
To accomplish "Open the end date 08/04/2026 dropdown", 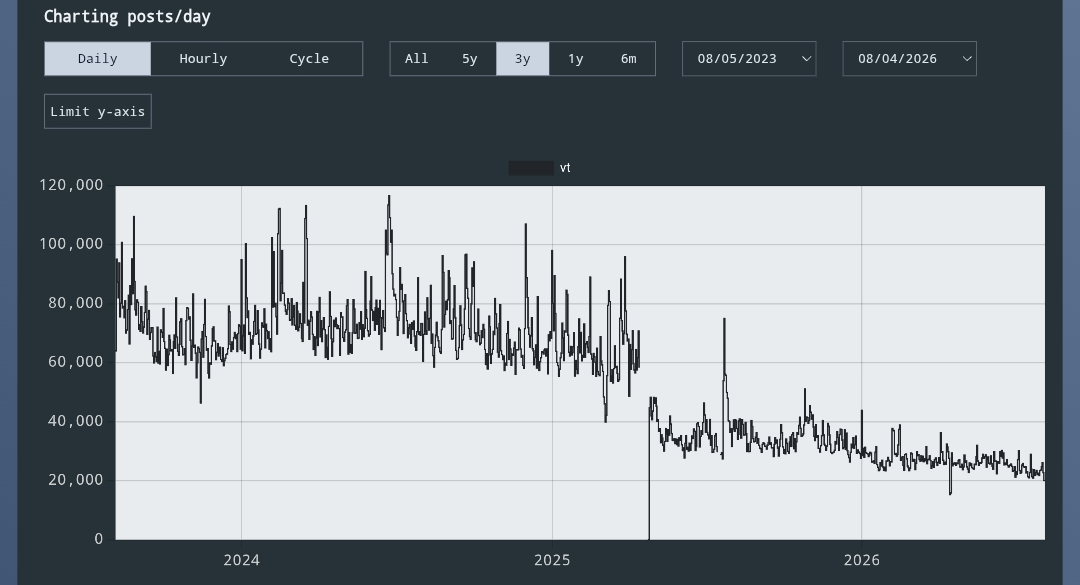I will coord(910,59).
